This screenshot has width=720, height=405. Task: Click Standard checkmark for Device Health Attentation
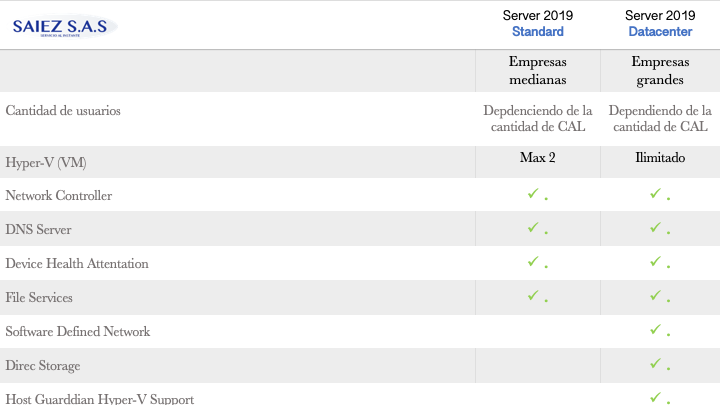point(534,262)
